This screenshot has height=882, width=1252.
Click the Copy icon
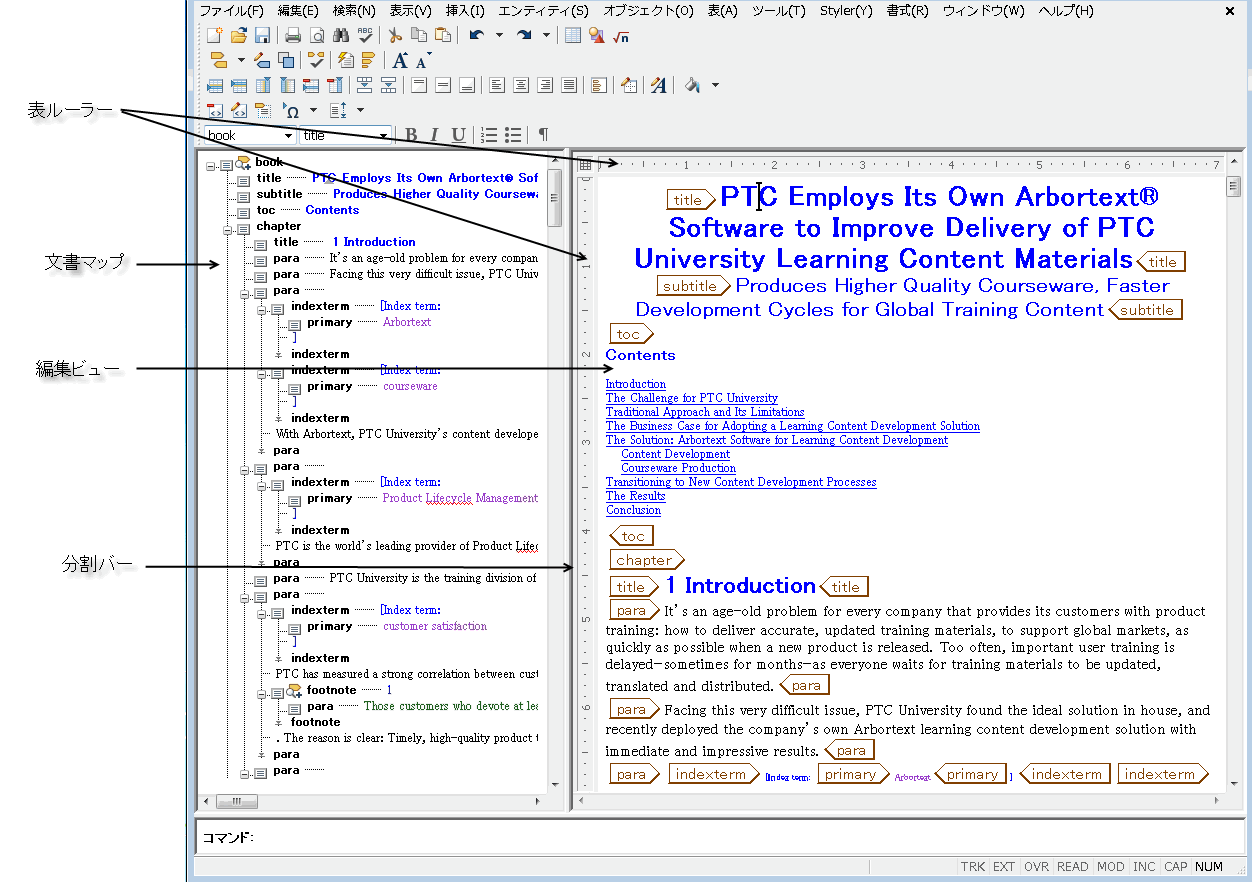click(419, 35)
